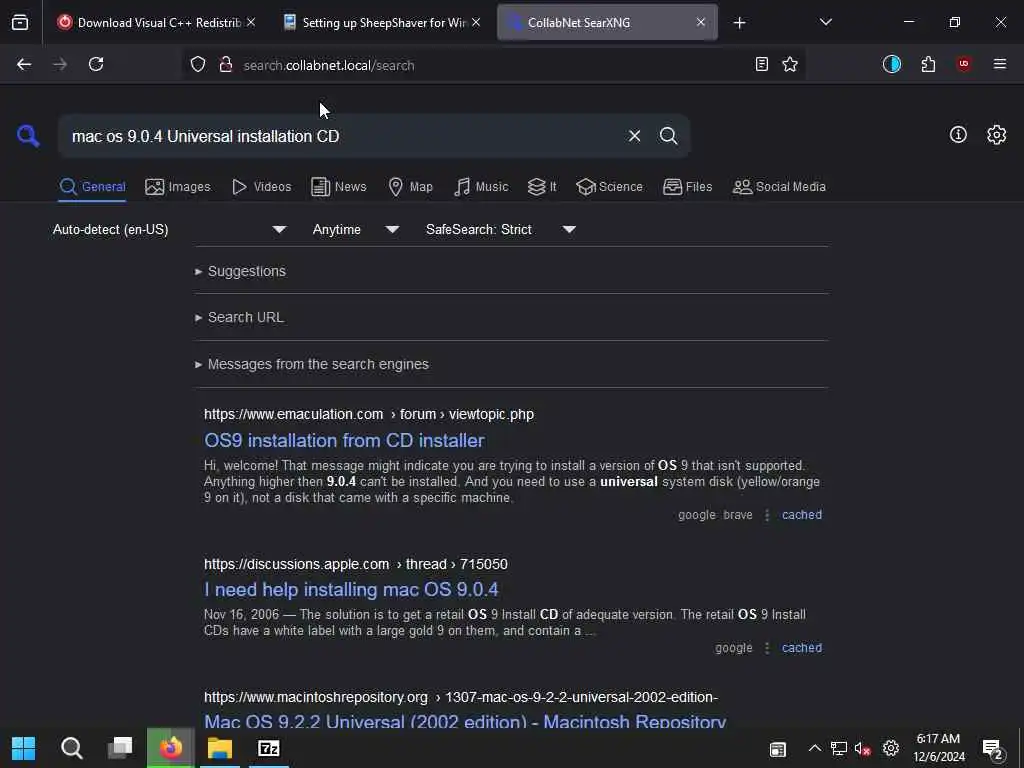Open Firefox application hamburger menu
The image size is (1024, 768).
(999, 64)
